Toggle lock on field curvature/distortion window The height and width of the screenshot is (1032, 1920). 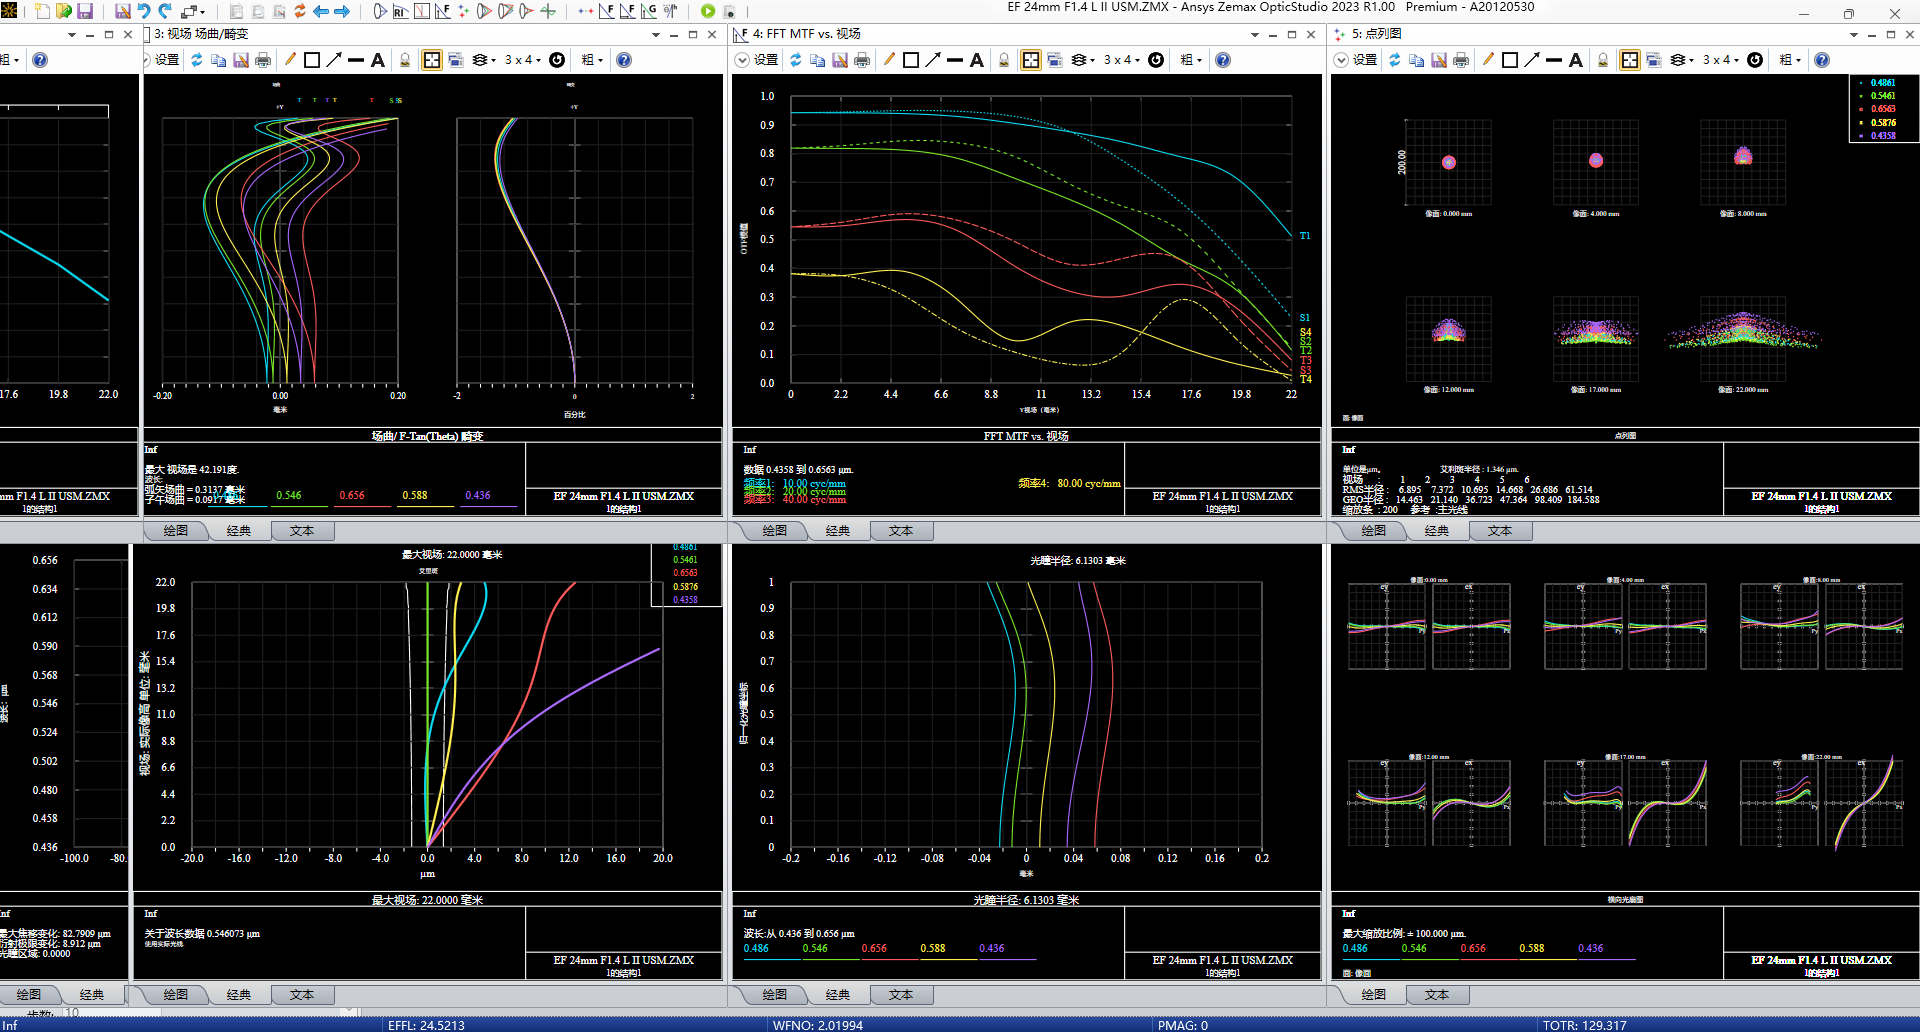(x=405, y=60)
